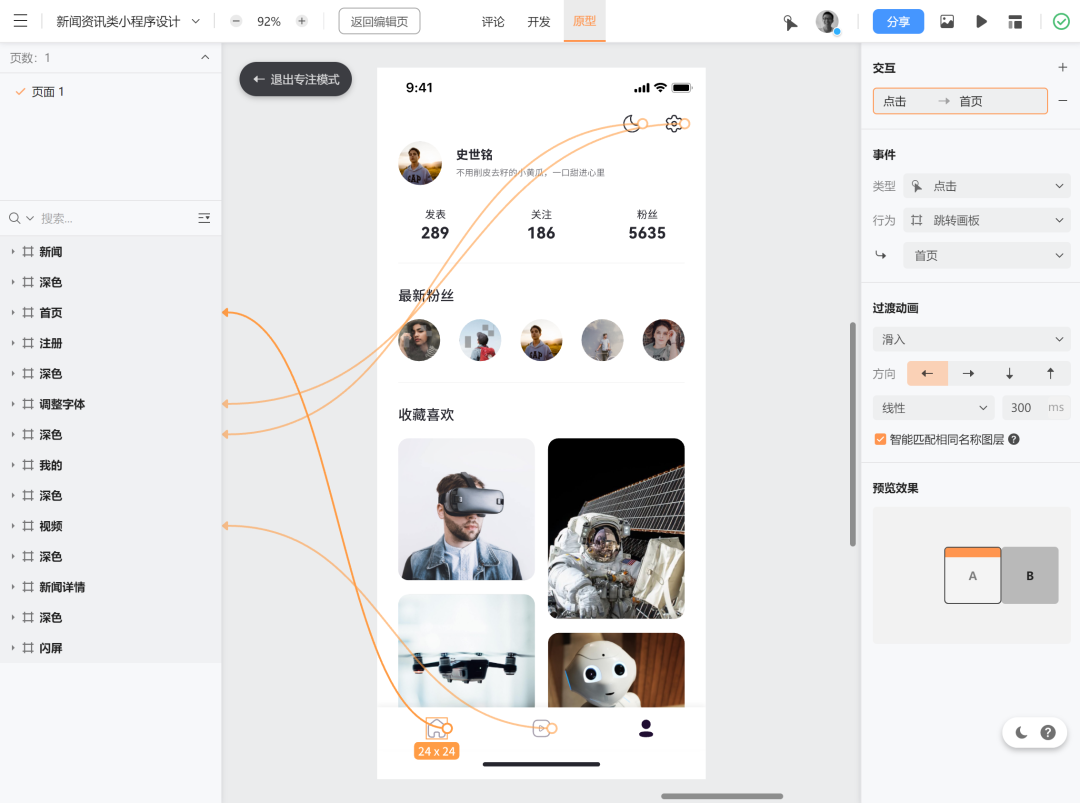Open event type dropdown 点击

point(986,186)
